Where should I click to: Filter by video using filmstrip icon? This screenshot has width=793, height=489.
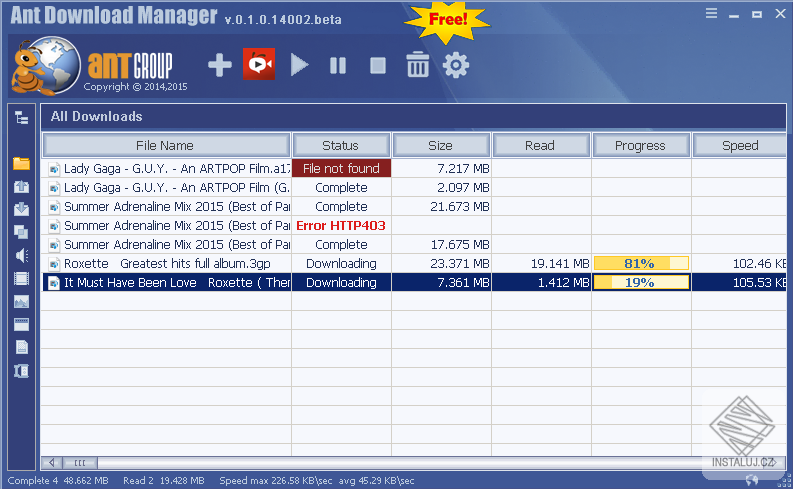coord(21,279)
